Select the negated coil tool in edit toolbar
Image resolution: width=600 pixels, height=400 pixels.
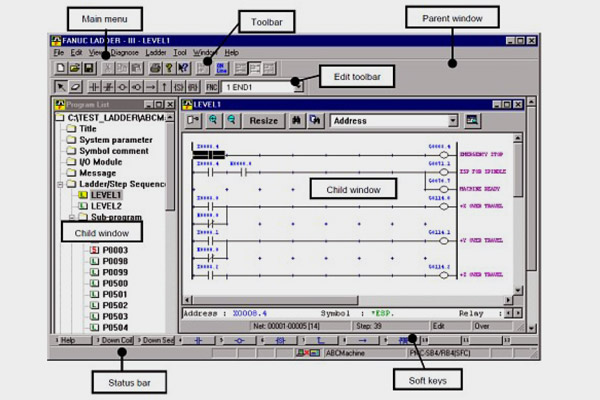point(136,87)
